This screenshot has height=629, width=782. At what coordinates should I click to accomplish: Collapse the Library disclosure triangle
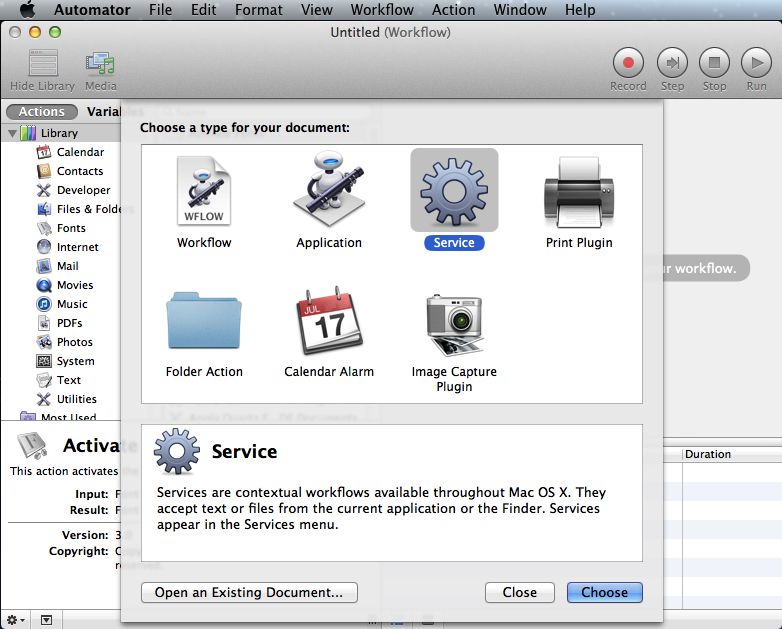[x=12, y=133]
